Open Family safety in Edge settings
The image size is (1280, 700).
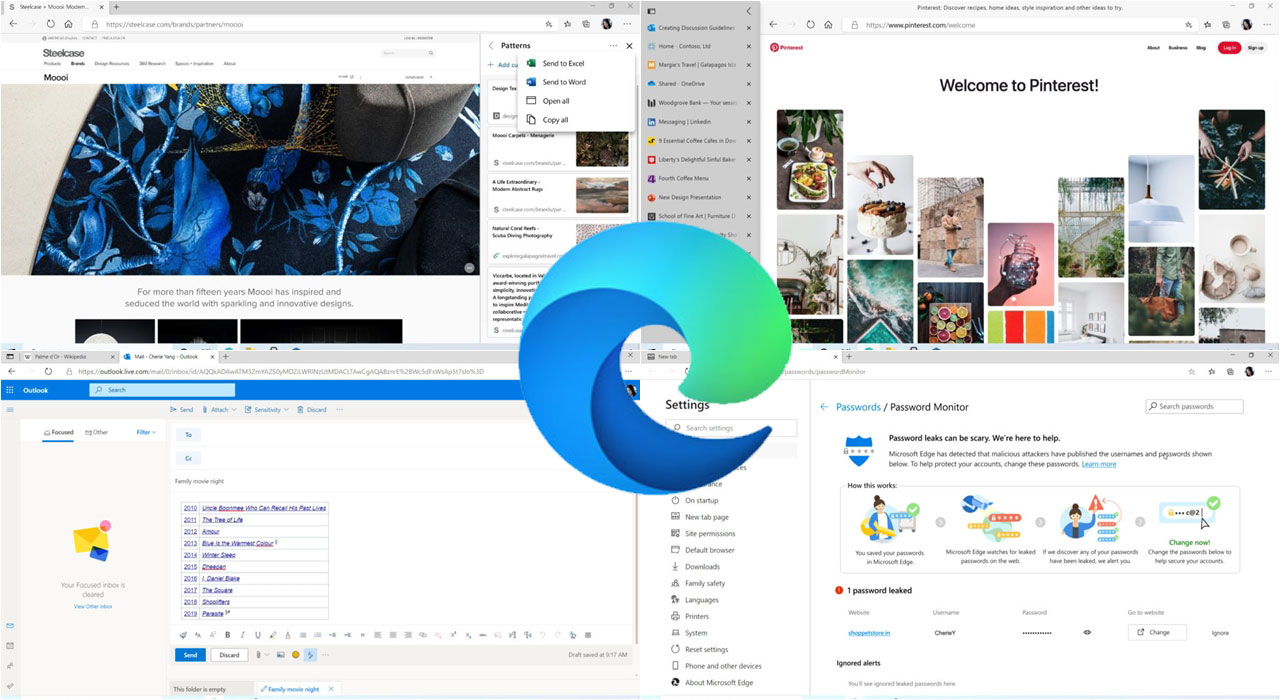705,583
